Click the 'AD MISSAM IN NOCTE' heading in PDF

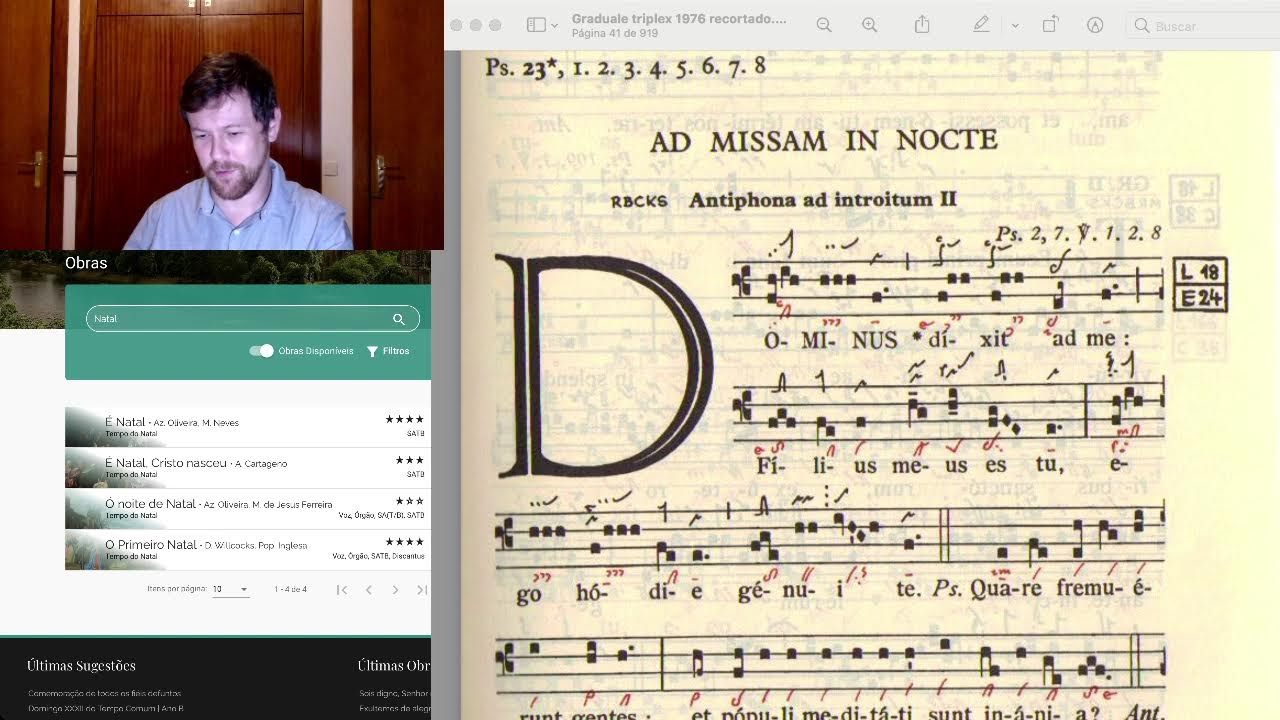824,141
